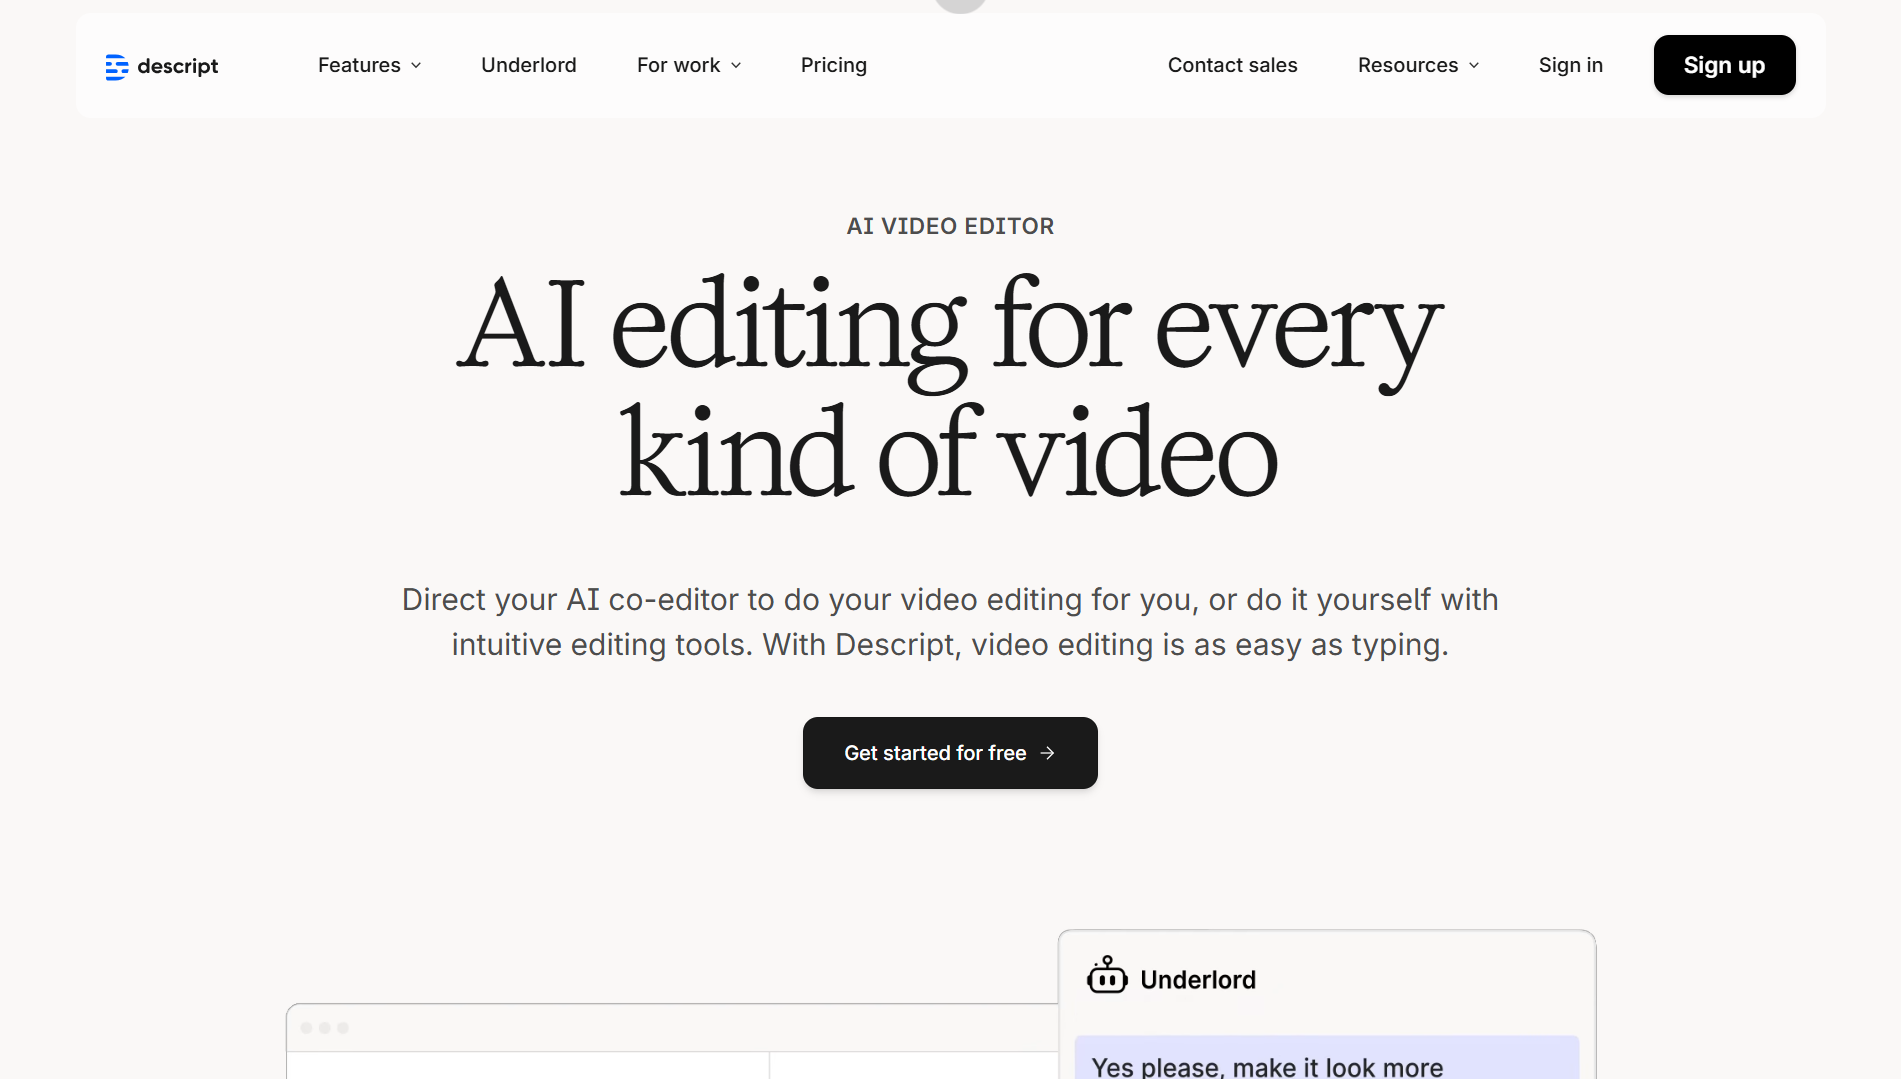Open the Resources menu label
This screenshot has height=1079, width=1901.
click(1407, 65)
